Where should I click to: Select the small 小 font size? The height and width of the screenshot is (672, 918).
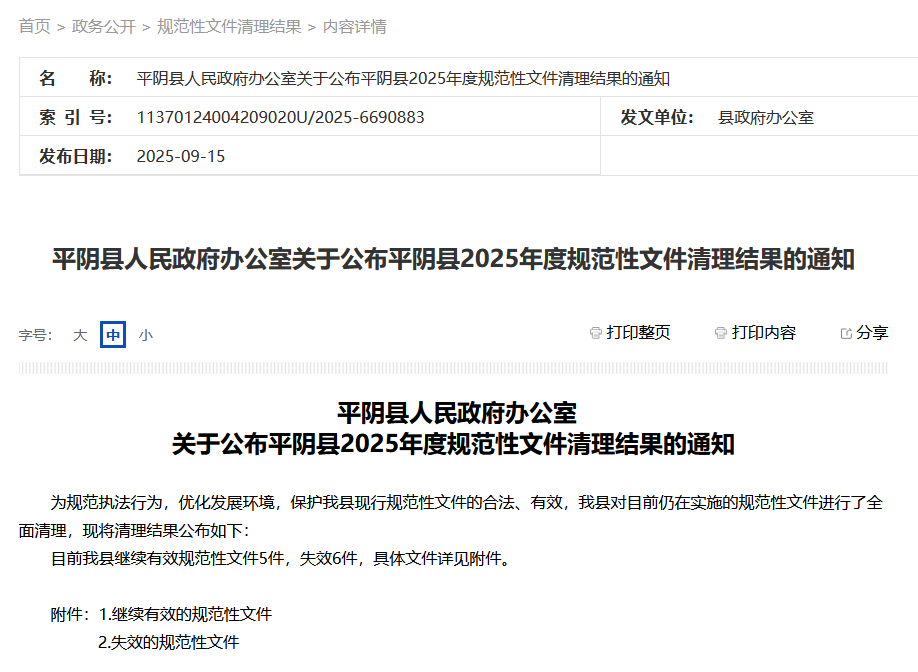click(145, 335)
